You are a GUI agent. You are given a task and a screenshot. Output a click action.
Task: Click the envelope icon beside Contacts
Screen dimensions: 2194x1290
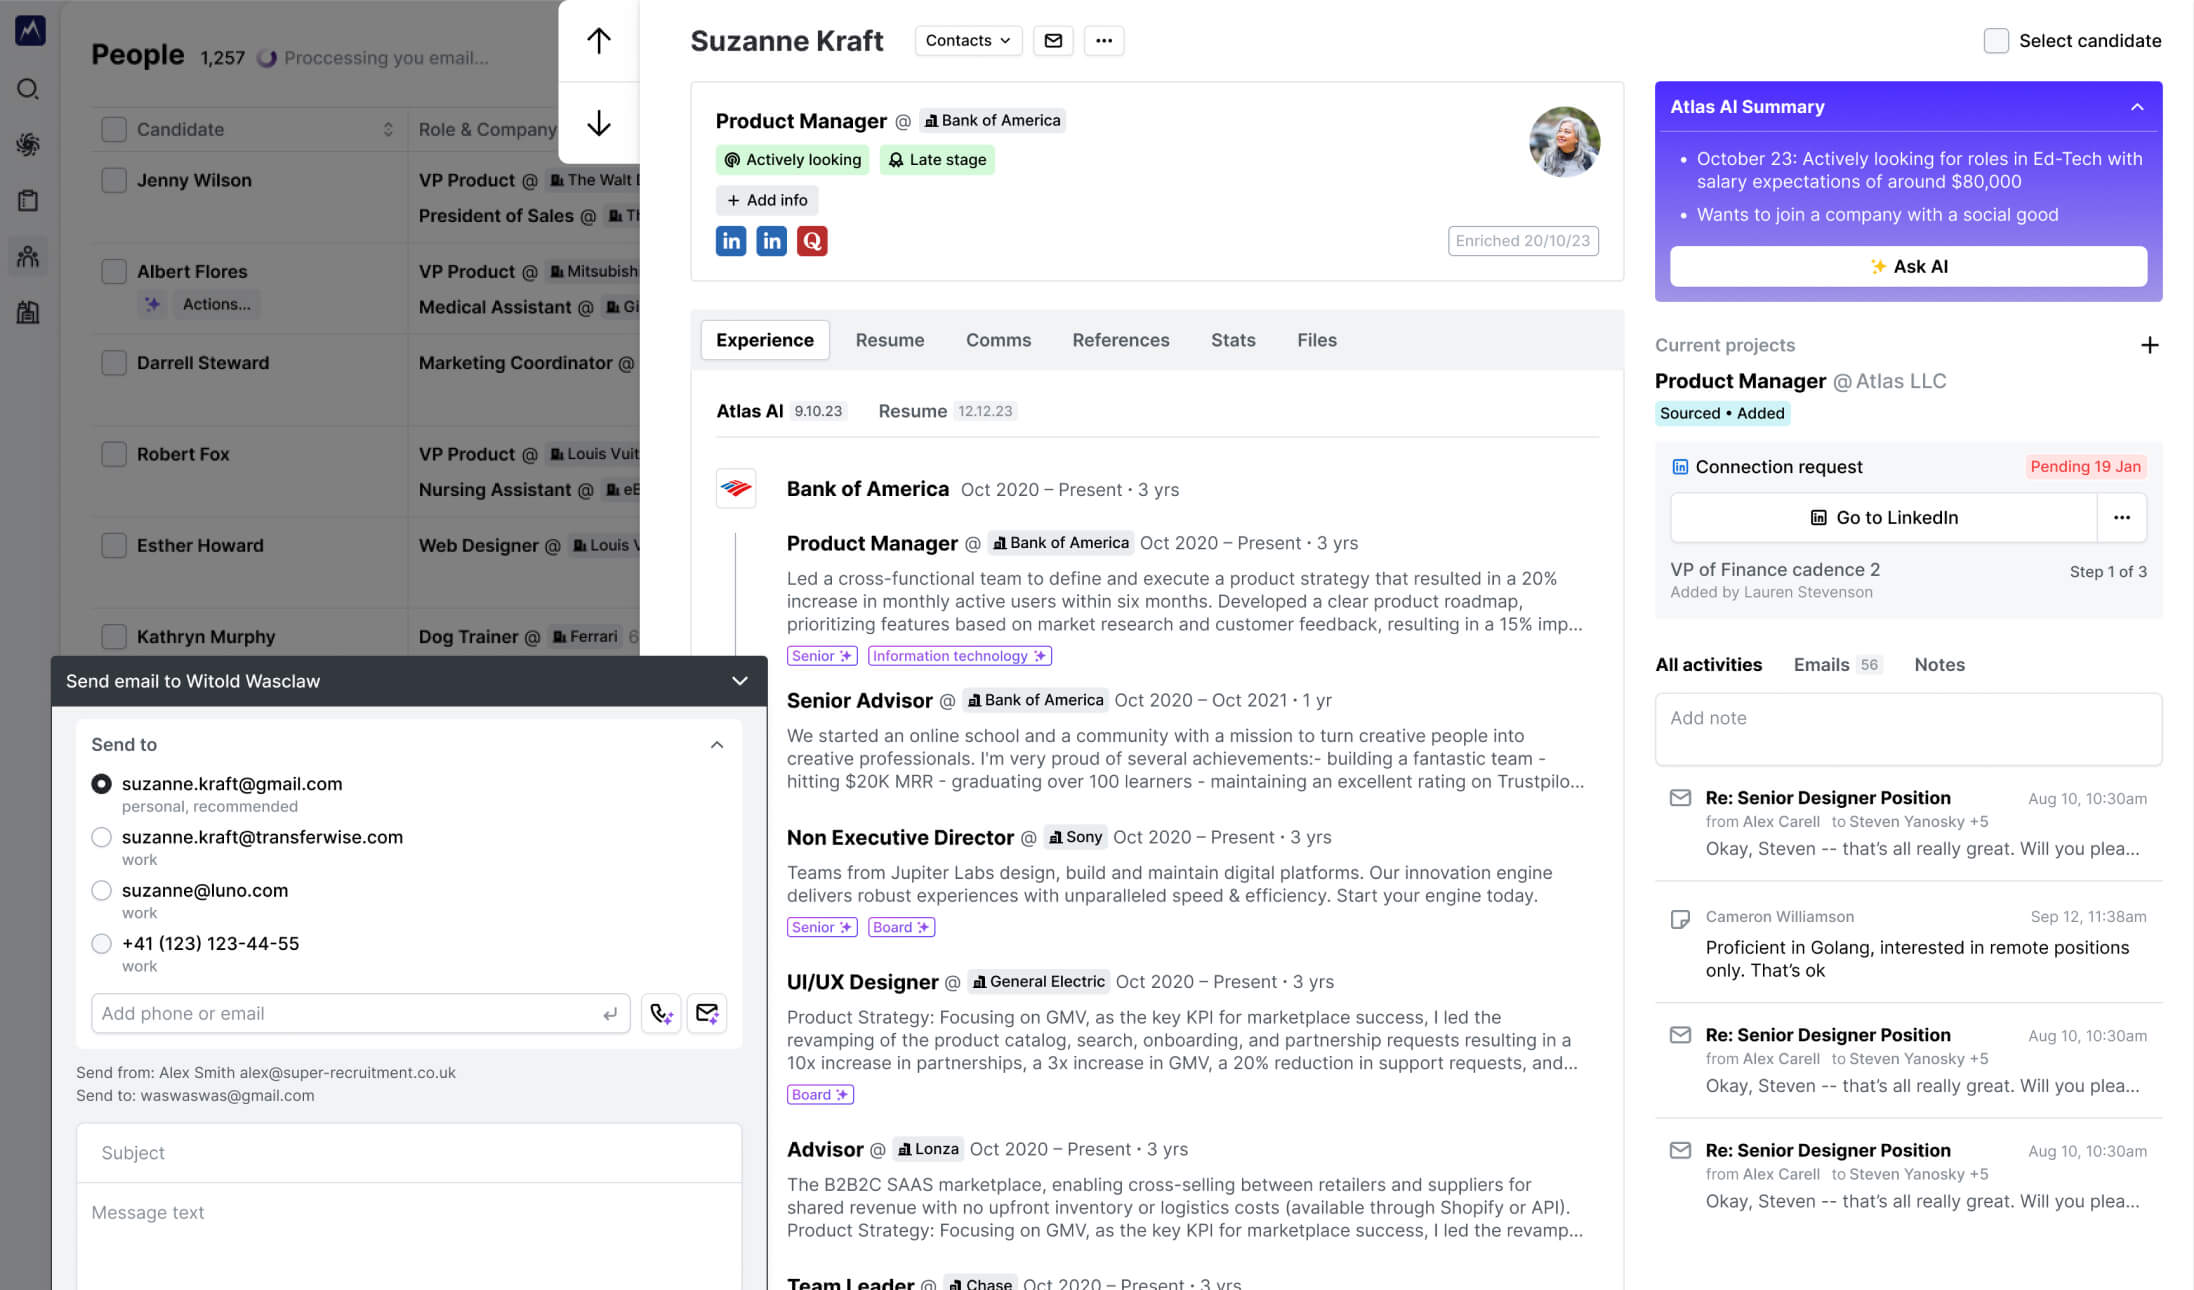1053,41
